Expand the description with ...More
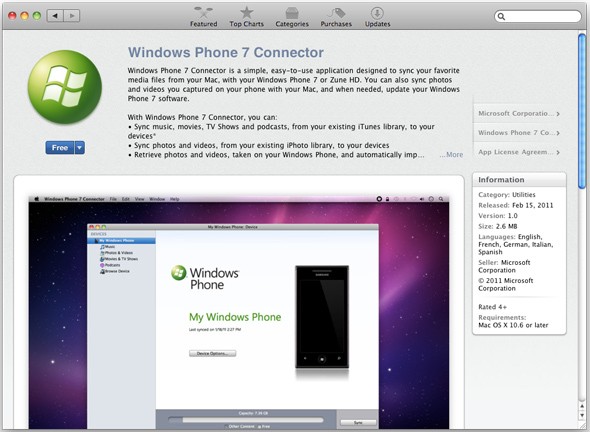 451,155
